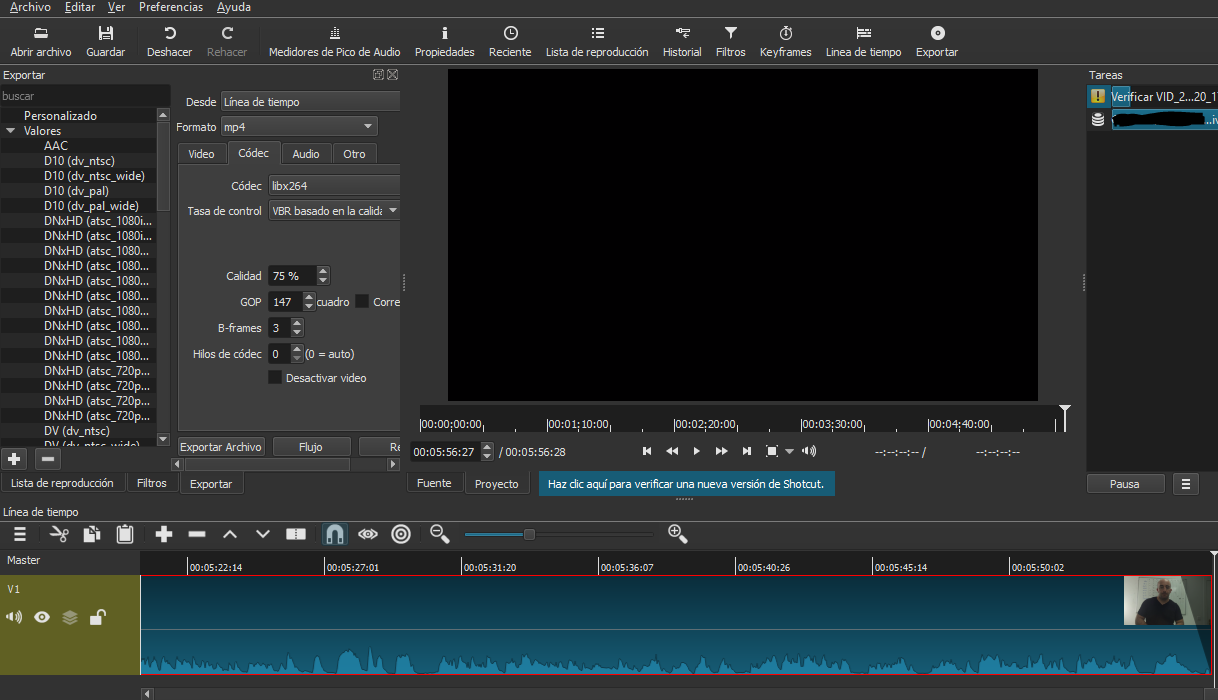Click the timeline zoom in magnifier
Viewport: 1218px width, 700px height.
677,534
